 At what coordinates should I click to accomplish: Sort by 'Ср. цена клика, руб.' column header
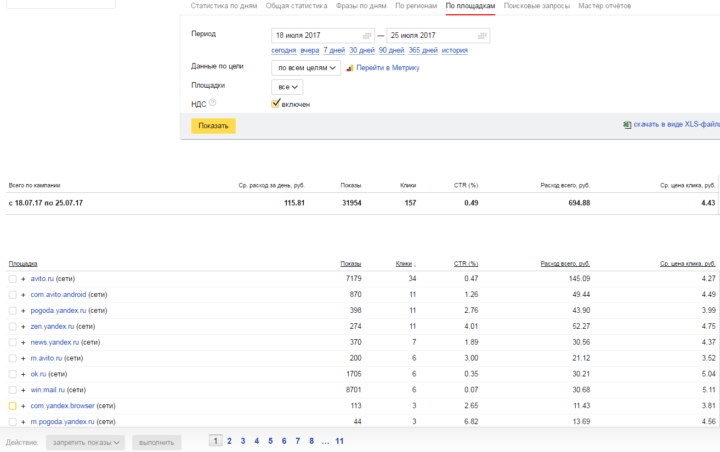[688, 264]
